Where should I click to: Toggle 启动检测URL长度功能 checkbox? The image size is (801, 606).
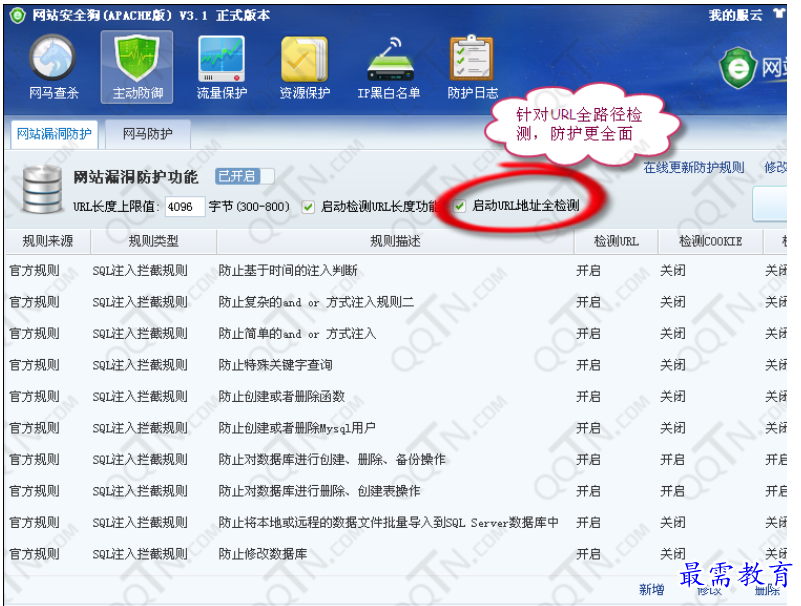[x=308, y=207]
